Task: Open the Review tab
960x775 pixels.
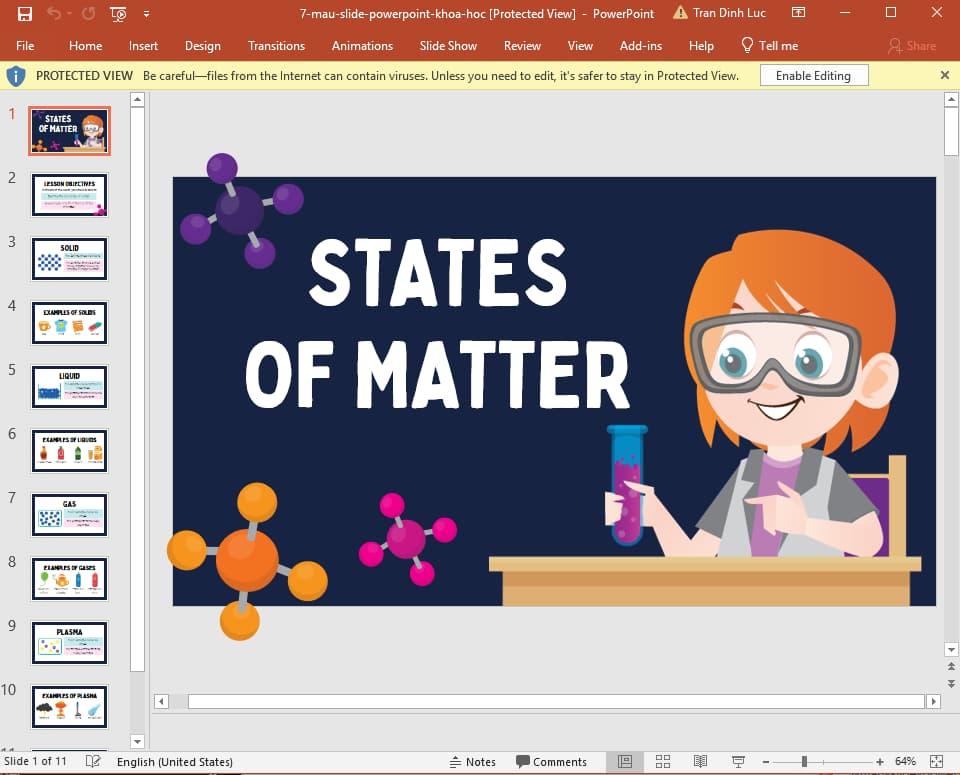Action: point(522,45)
